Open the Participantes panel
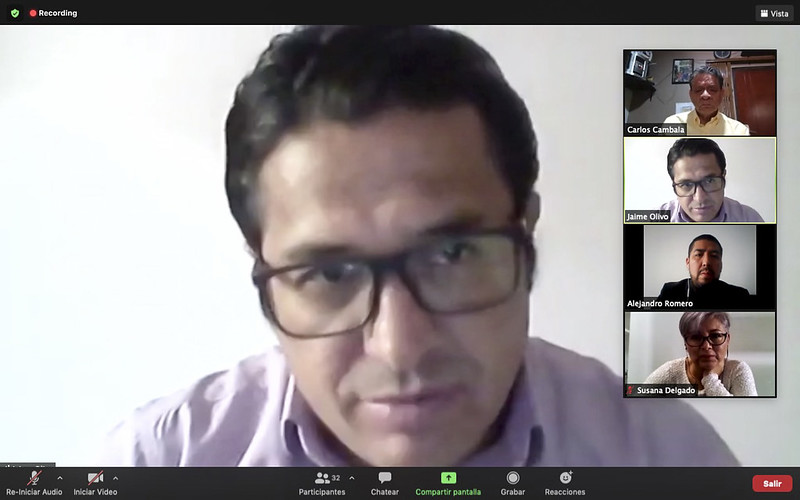 click(322, 483)
